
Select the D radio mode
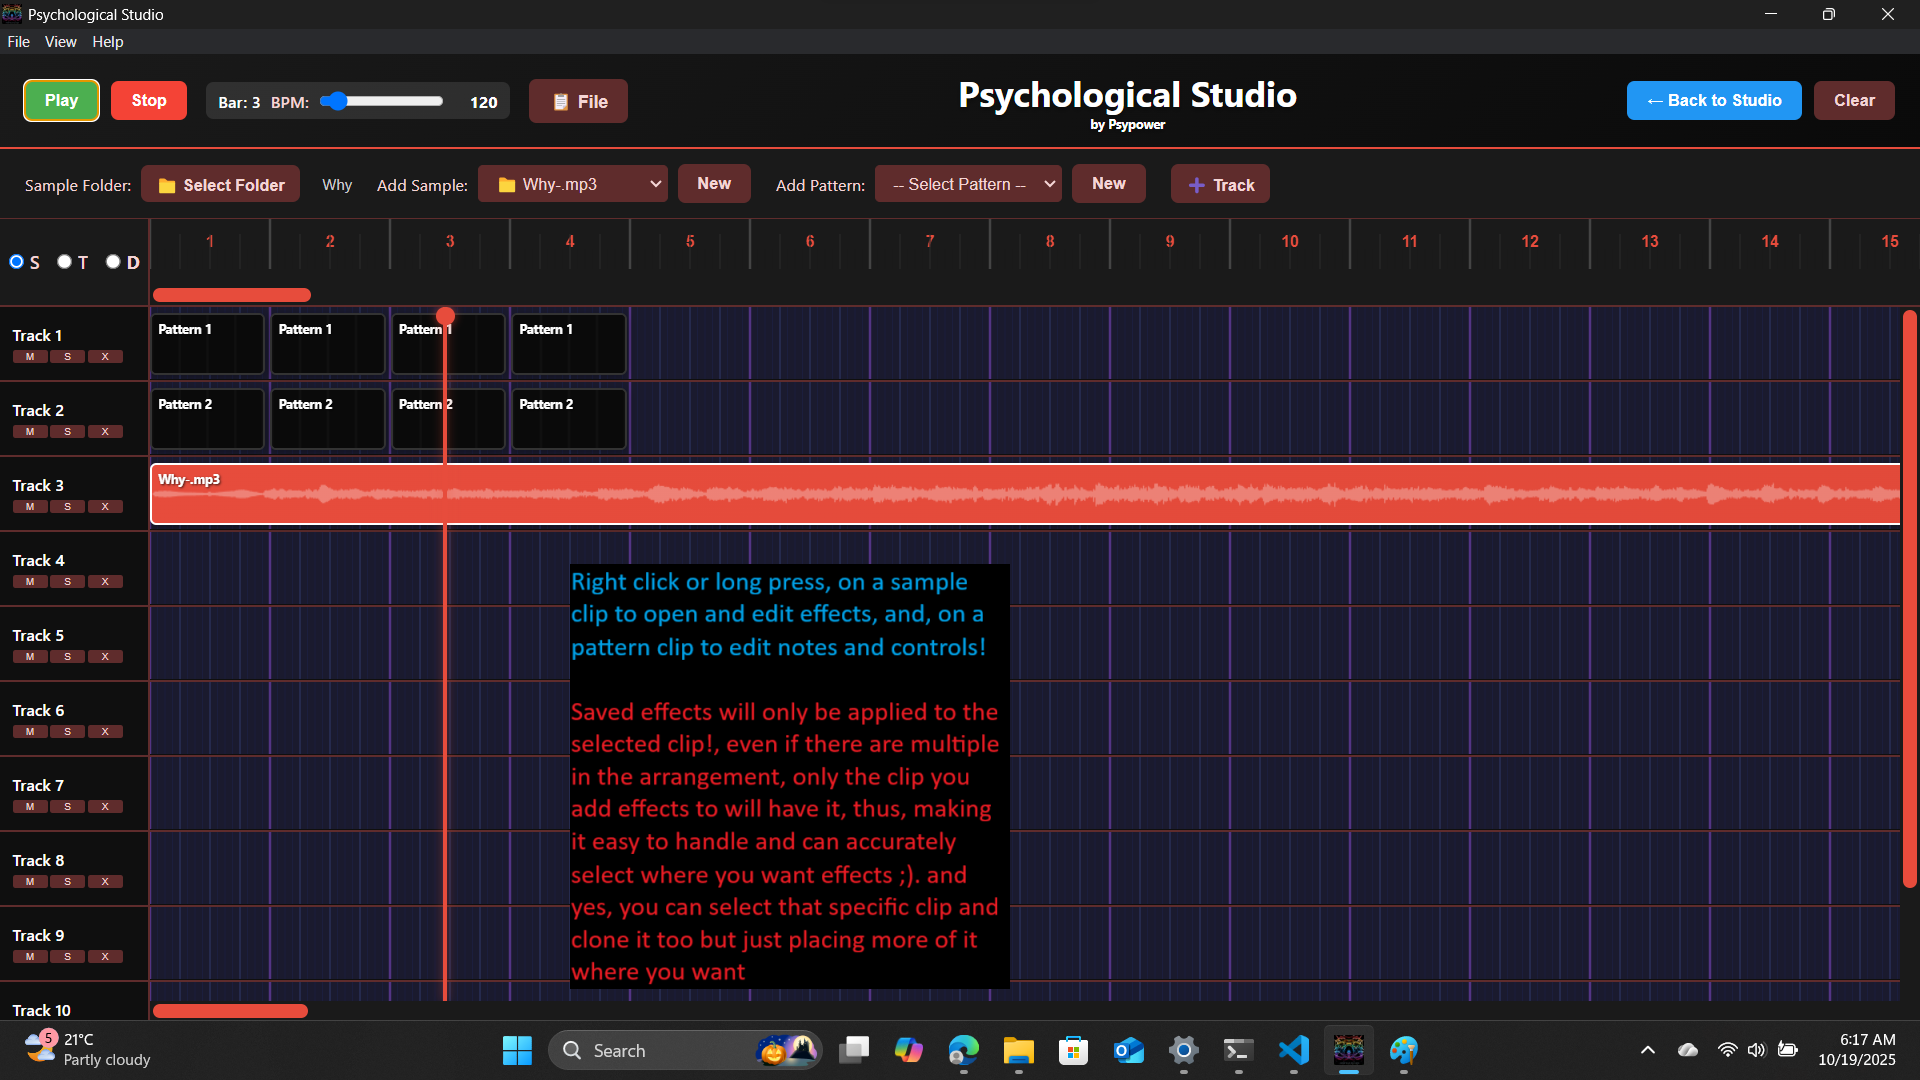(x=113, y=262)
